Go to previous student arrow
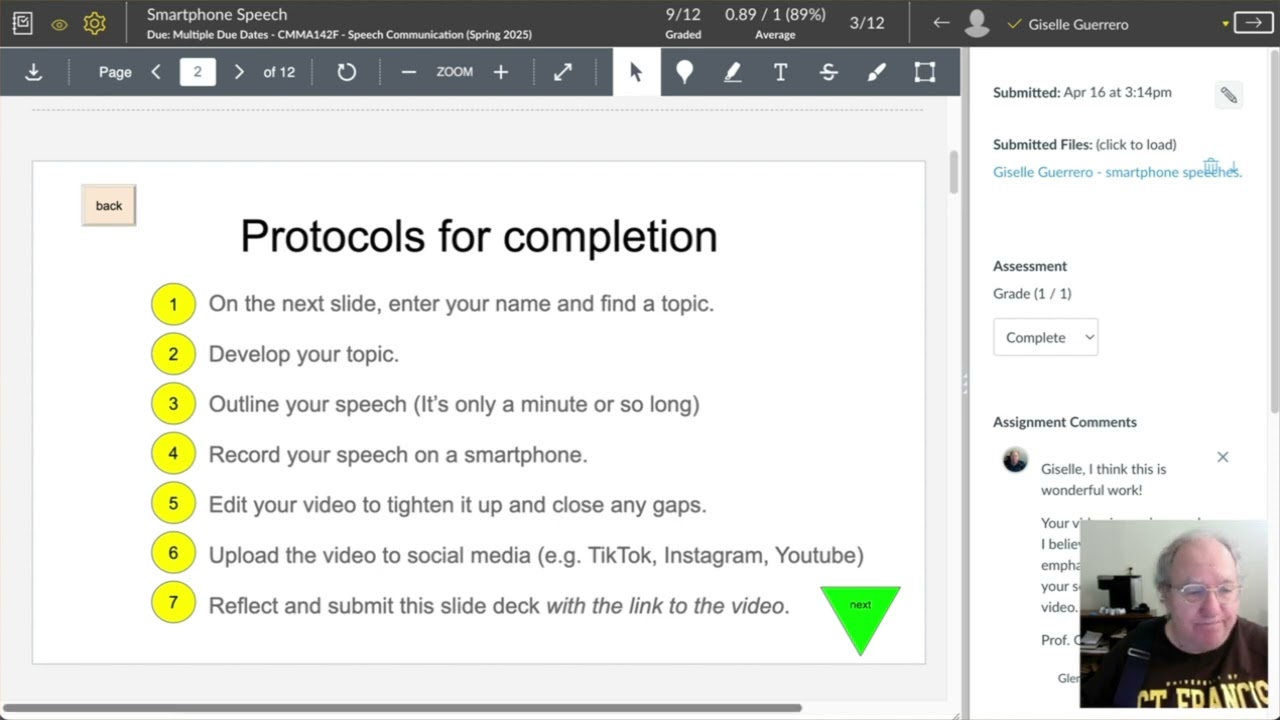The height and width of the screenshot is (720, 1280). point(940,23)
